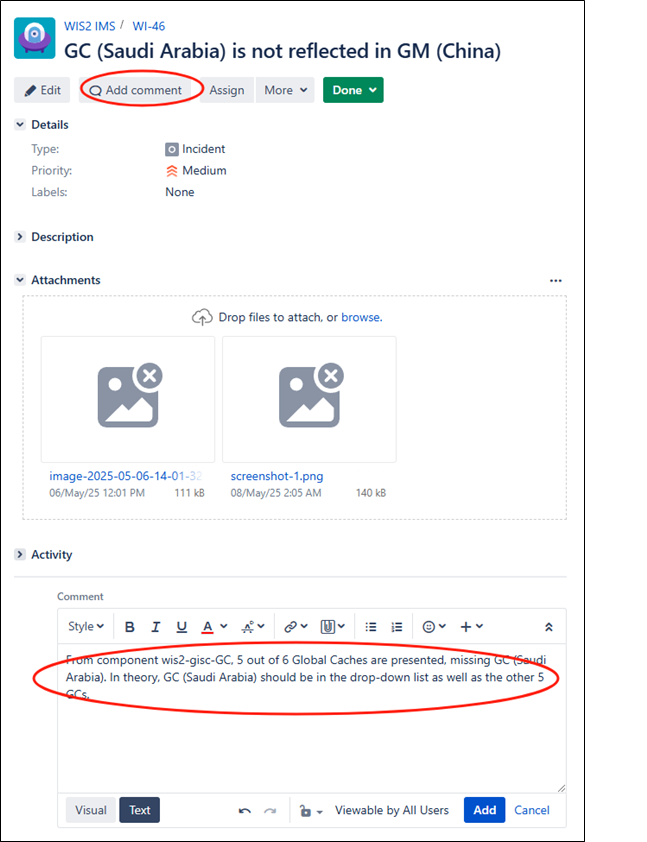
Task: Open the More actions menu
Action: [x=285, y=90]
